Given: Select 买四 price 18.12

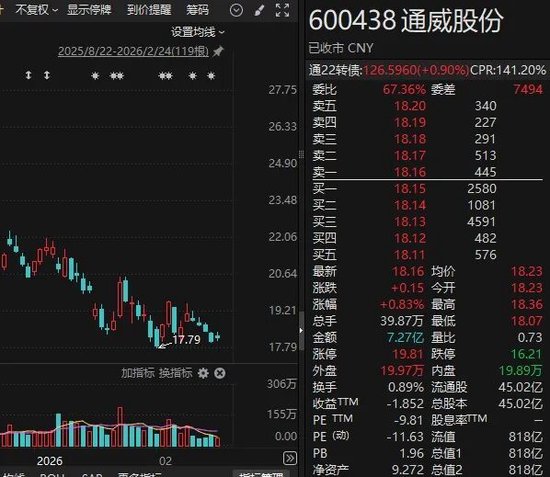Looking at the screenshot, I should (x=410, y=238).
